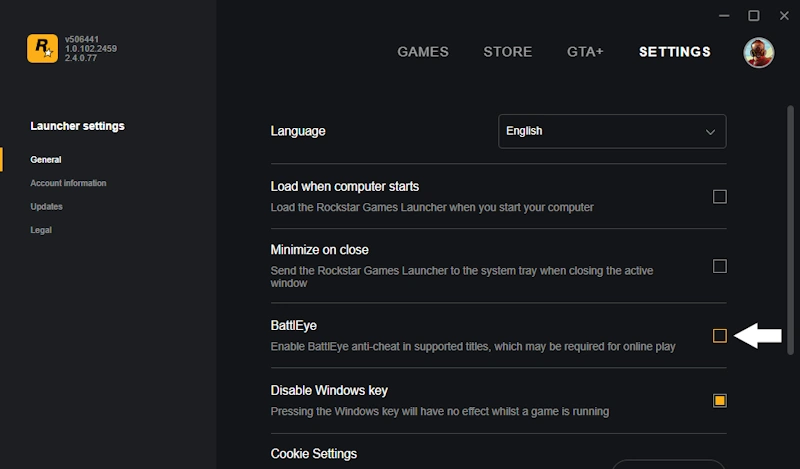Screen dimensions: 800x469
Task: Open the Legal settings section
Action: [x=41, y=230]
